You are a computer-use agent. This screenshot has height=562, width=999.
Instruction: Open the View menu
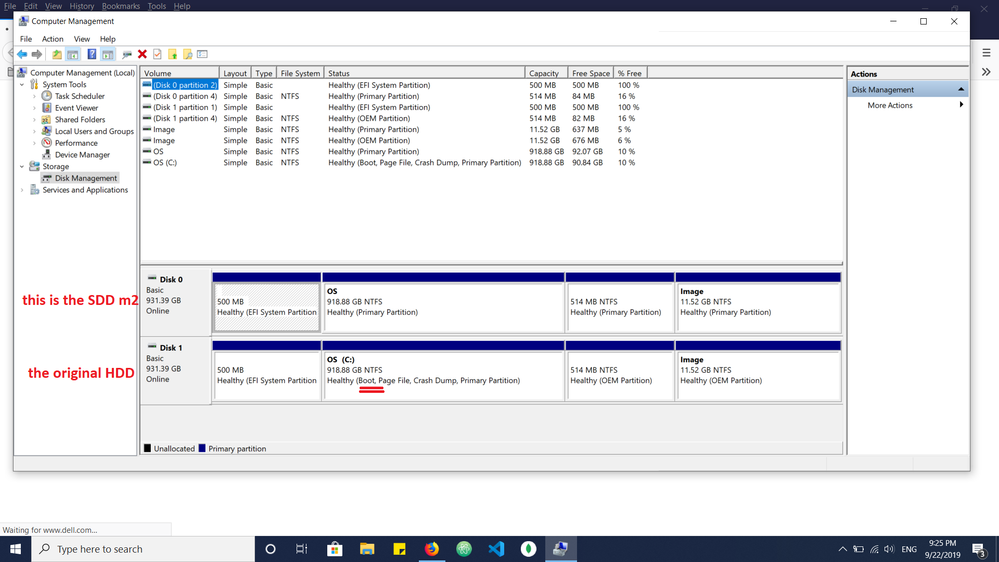[80, 39]
